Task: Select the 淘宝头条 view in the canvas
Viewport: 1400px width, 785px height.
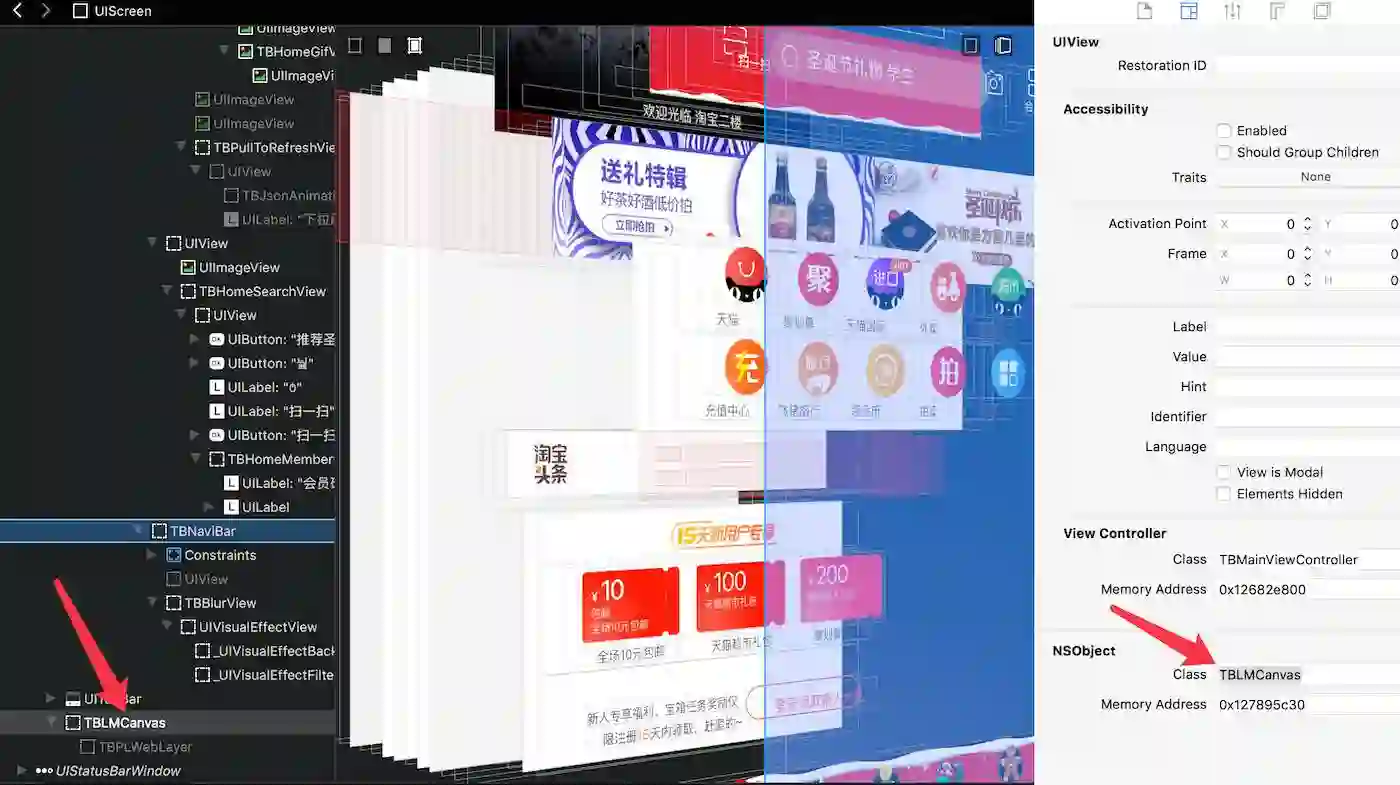Action: coord(551,464)
